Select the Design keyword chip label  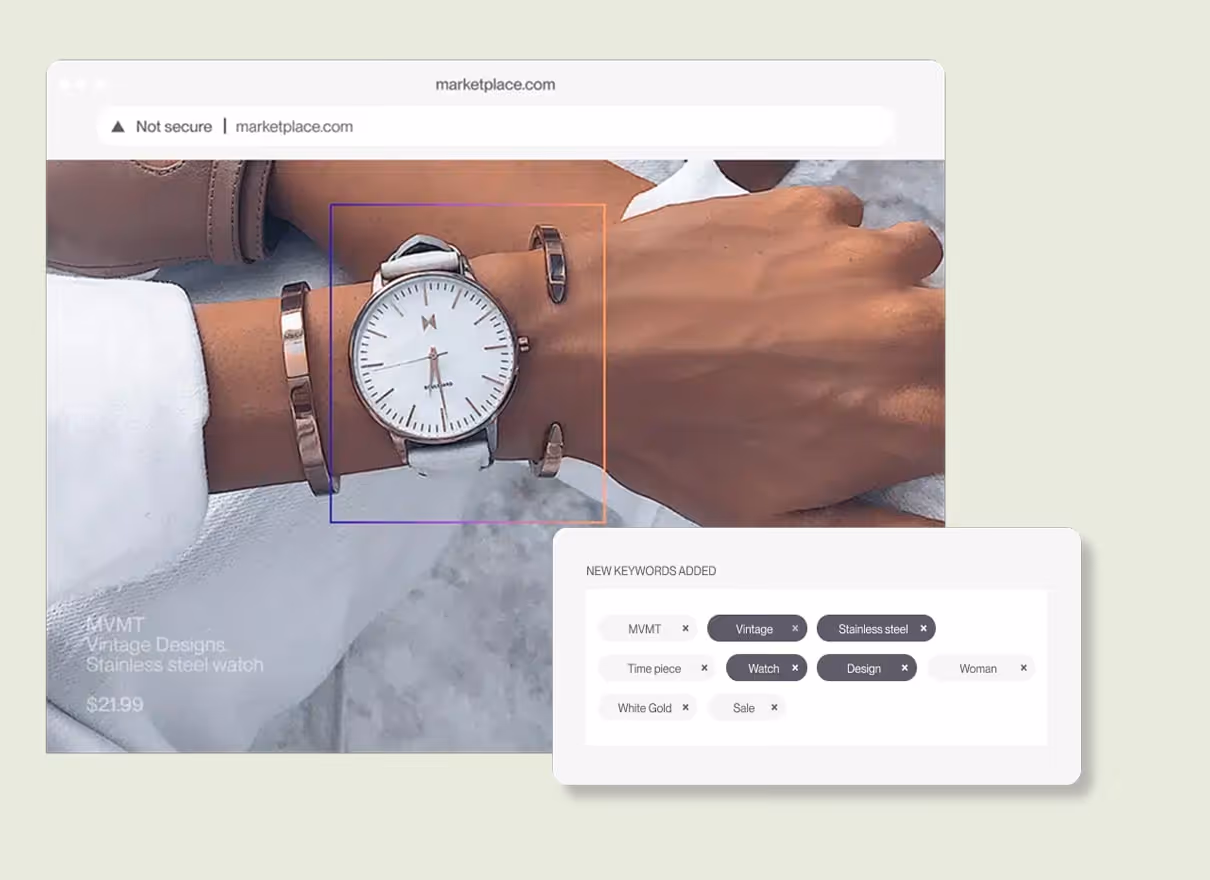pyautogui.click(x=864, y=669)
